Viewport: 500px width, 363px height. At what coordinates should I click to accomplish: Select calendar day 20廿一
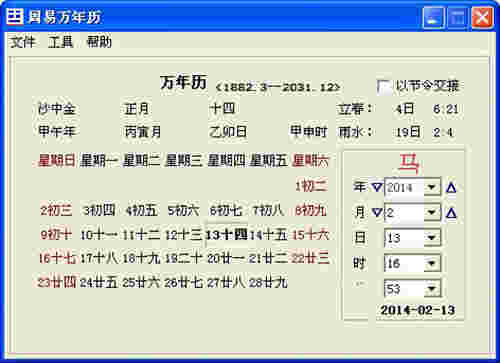pyautogui.click(x=226, y=258)
